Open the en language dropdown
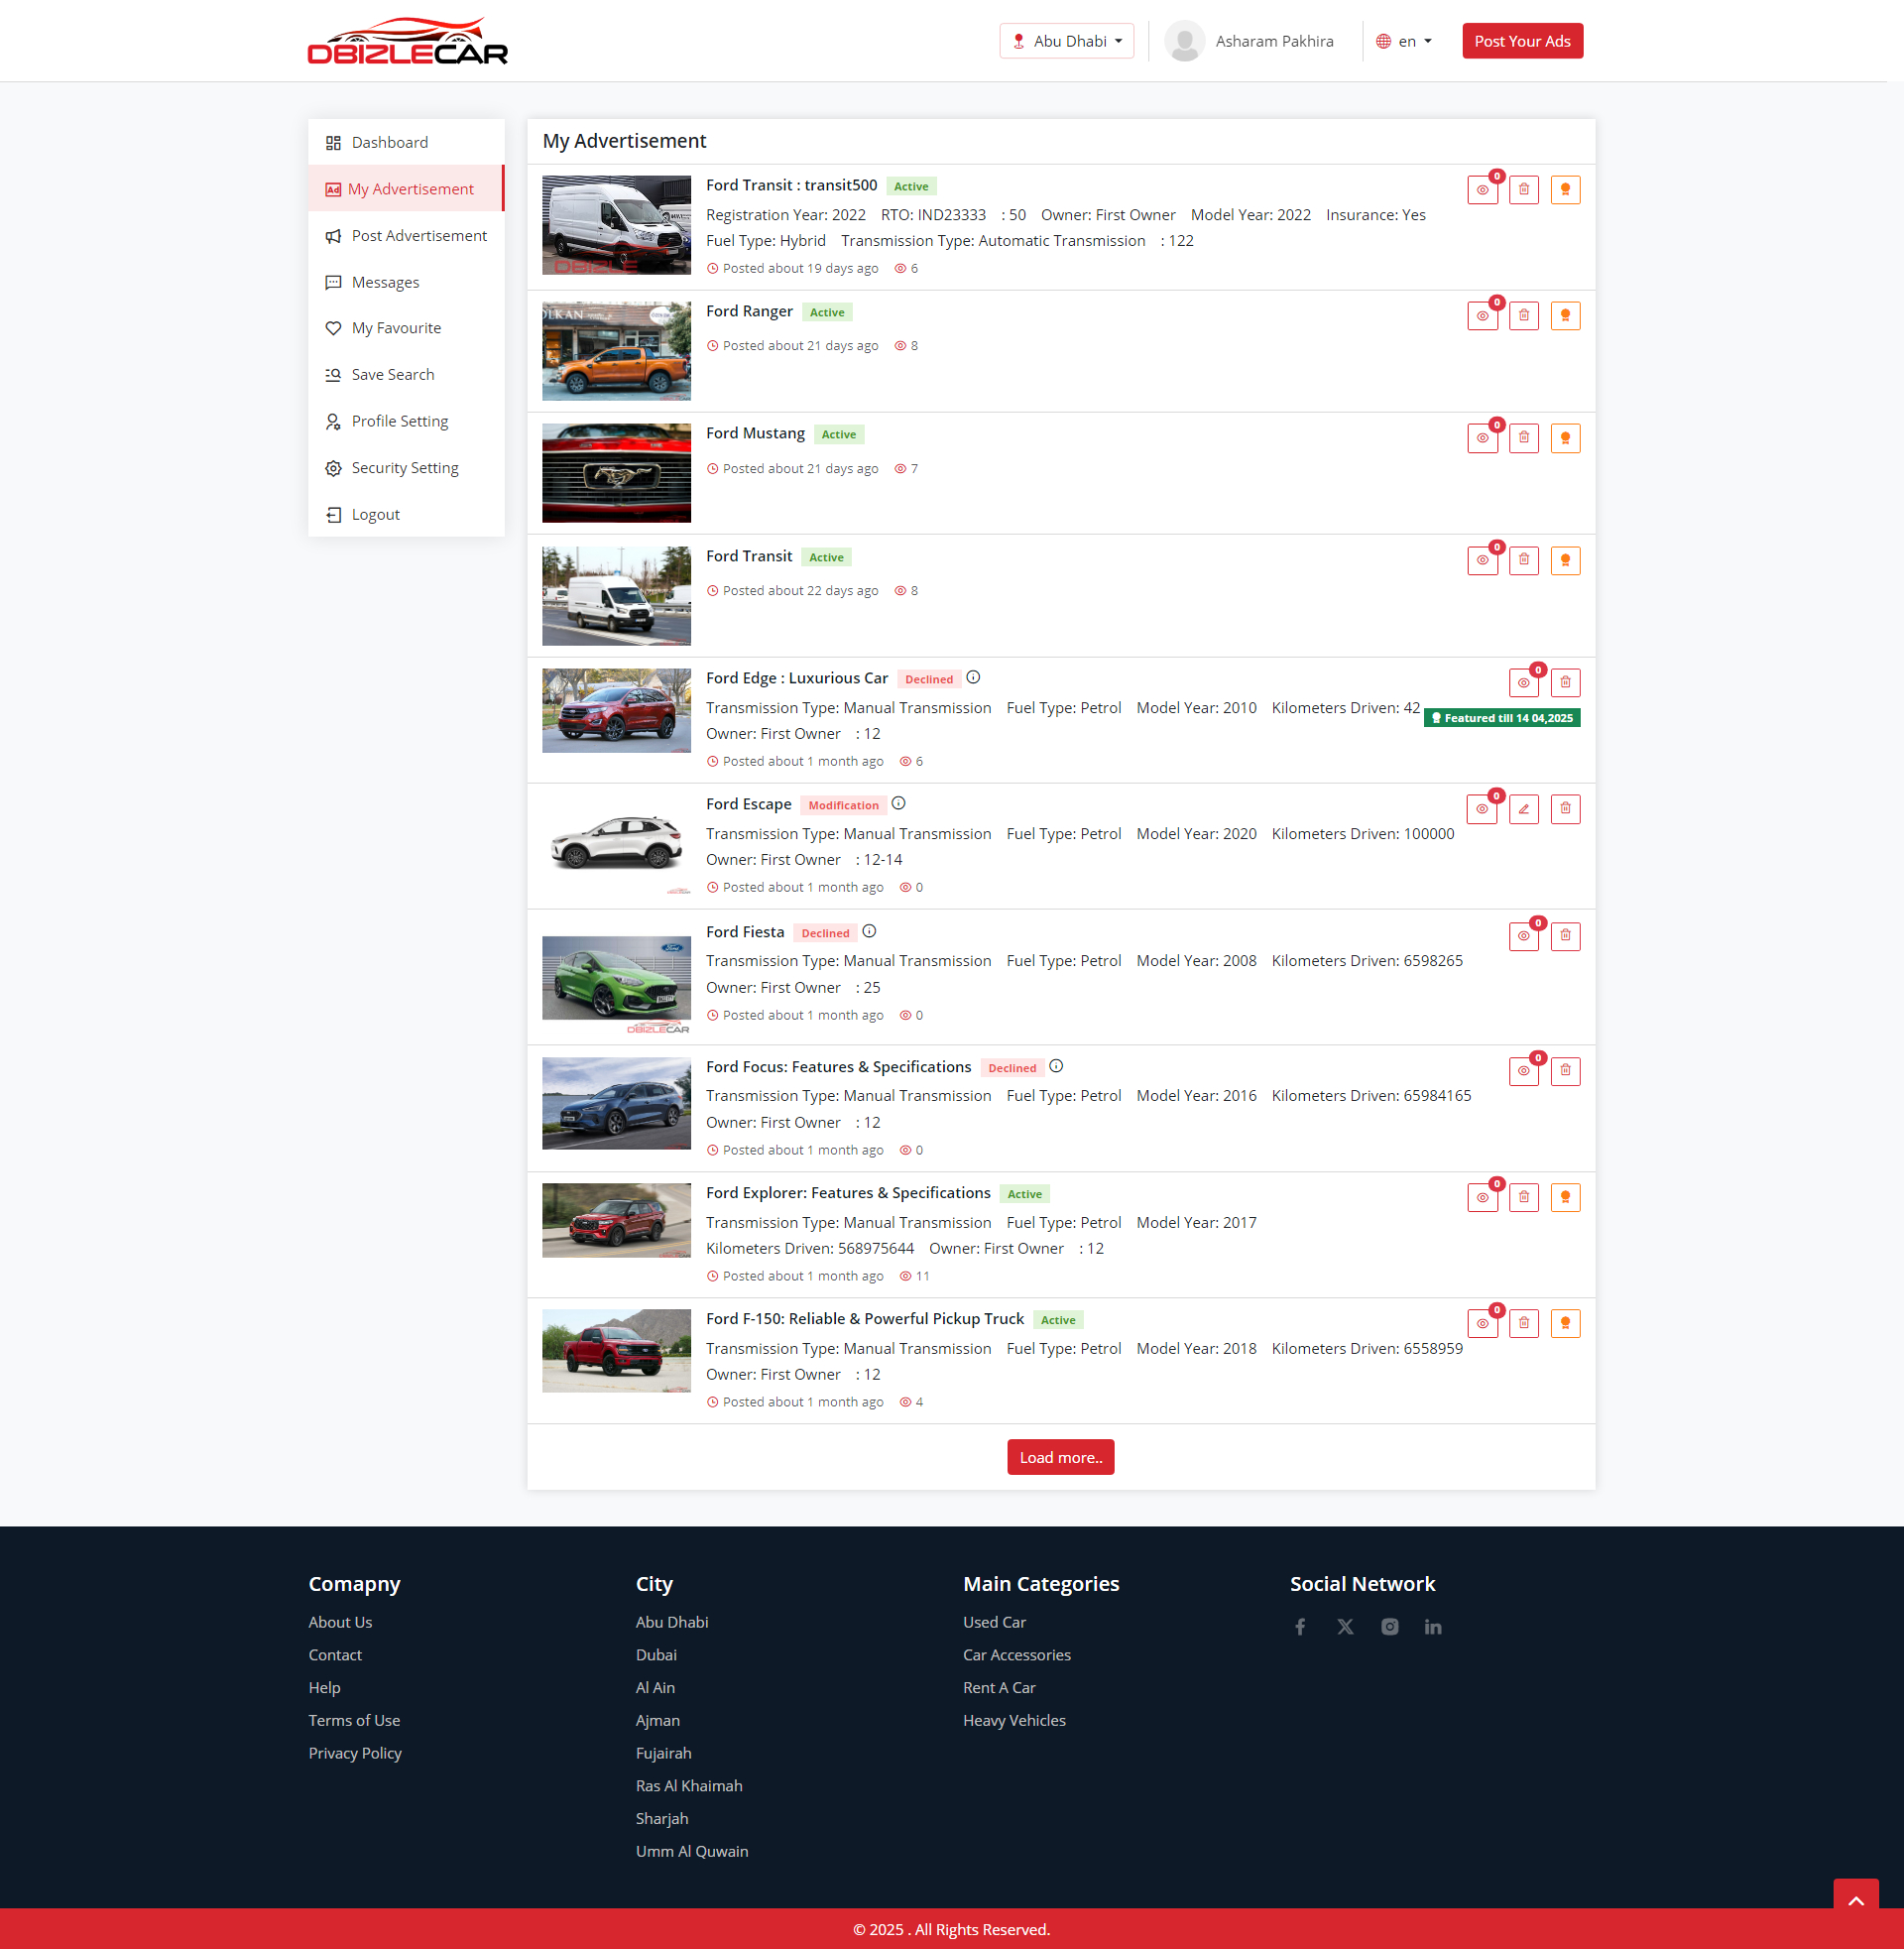 click(x=1403, y=41)
